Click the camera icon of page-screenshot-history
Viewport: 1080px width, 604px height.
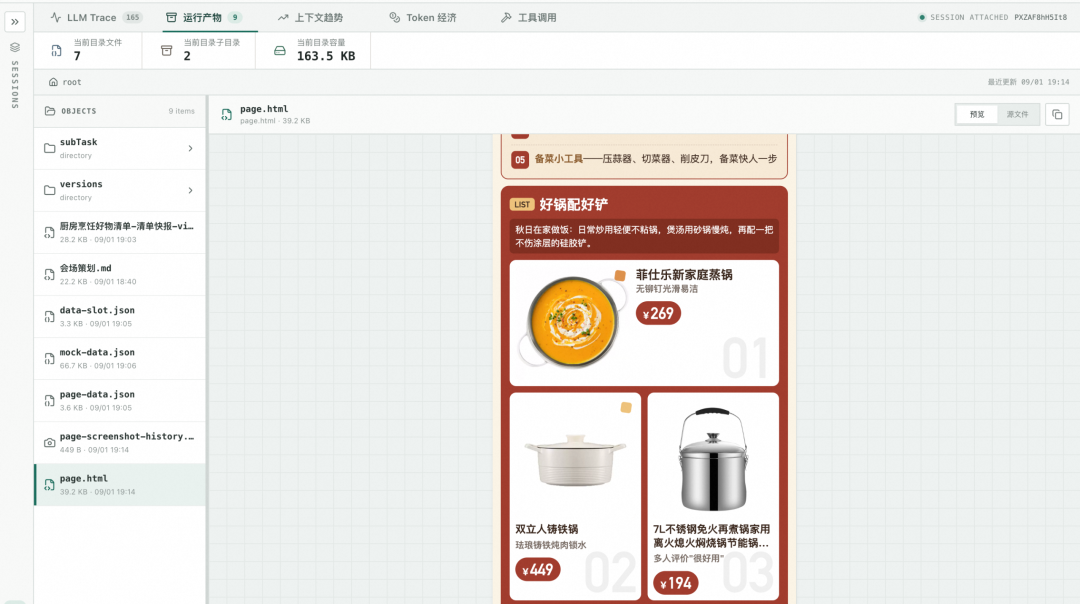coord(50,443)
